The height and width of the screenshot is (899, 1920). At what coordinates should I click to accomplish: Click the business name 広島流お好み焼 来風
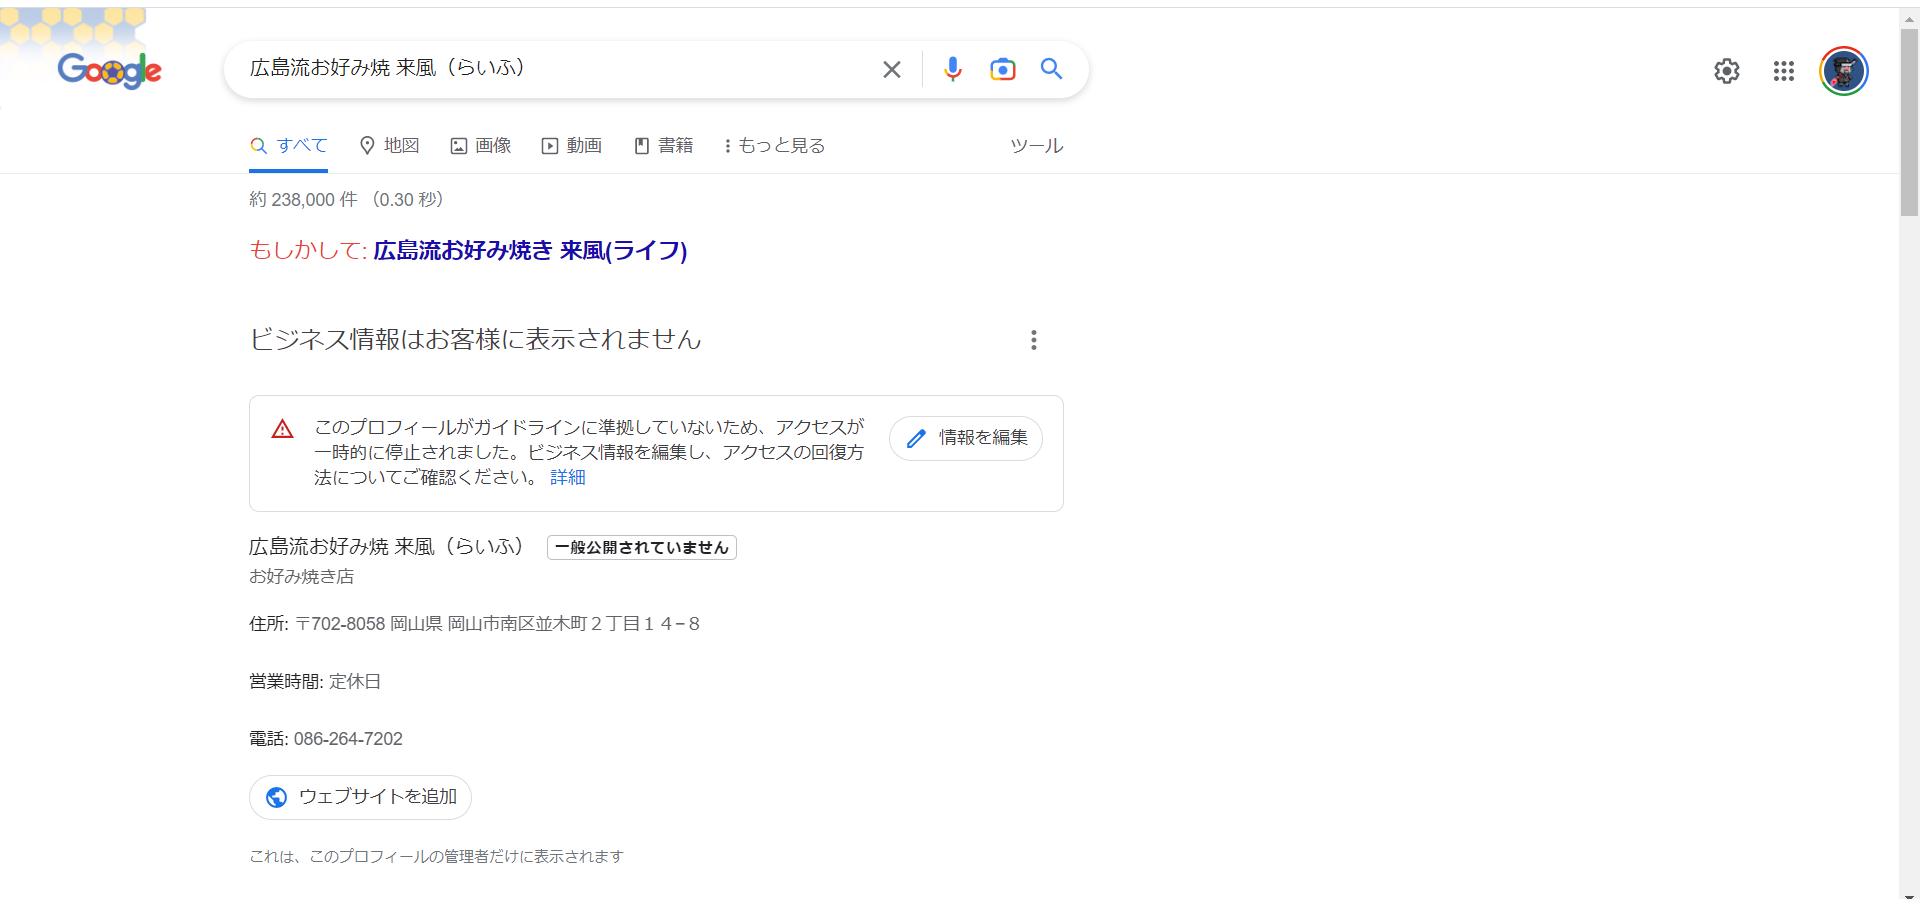coord(342,546)
